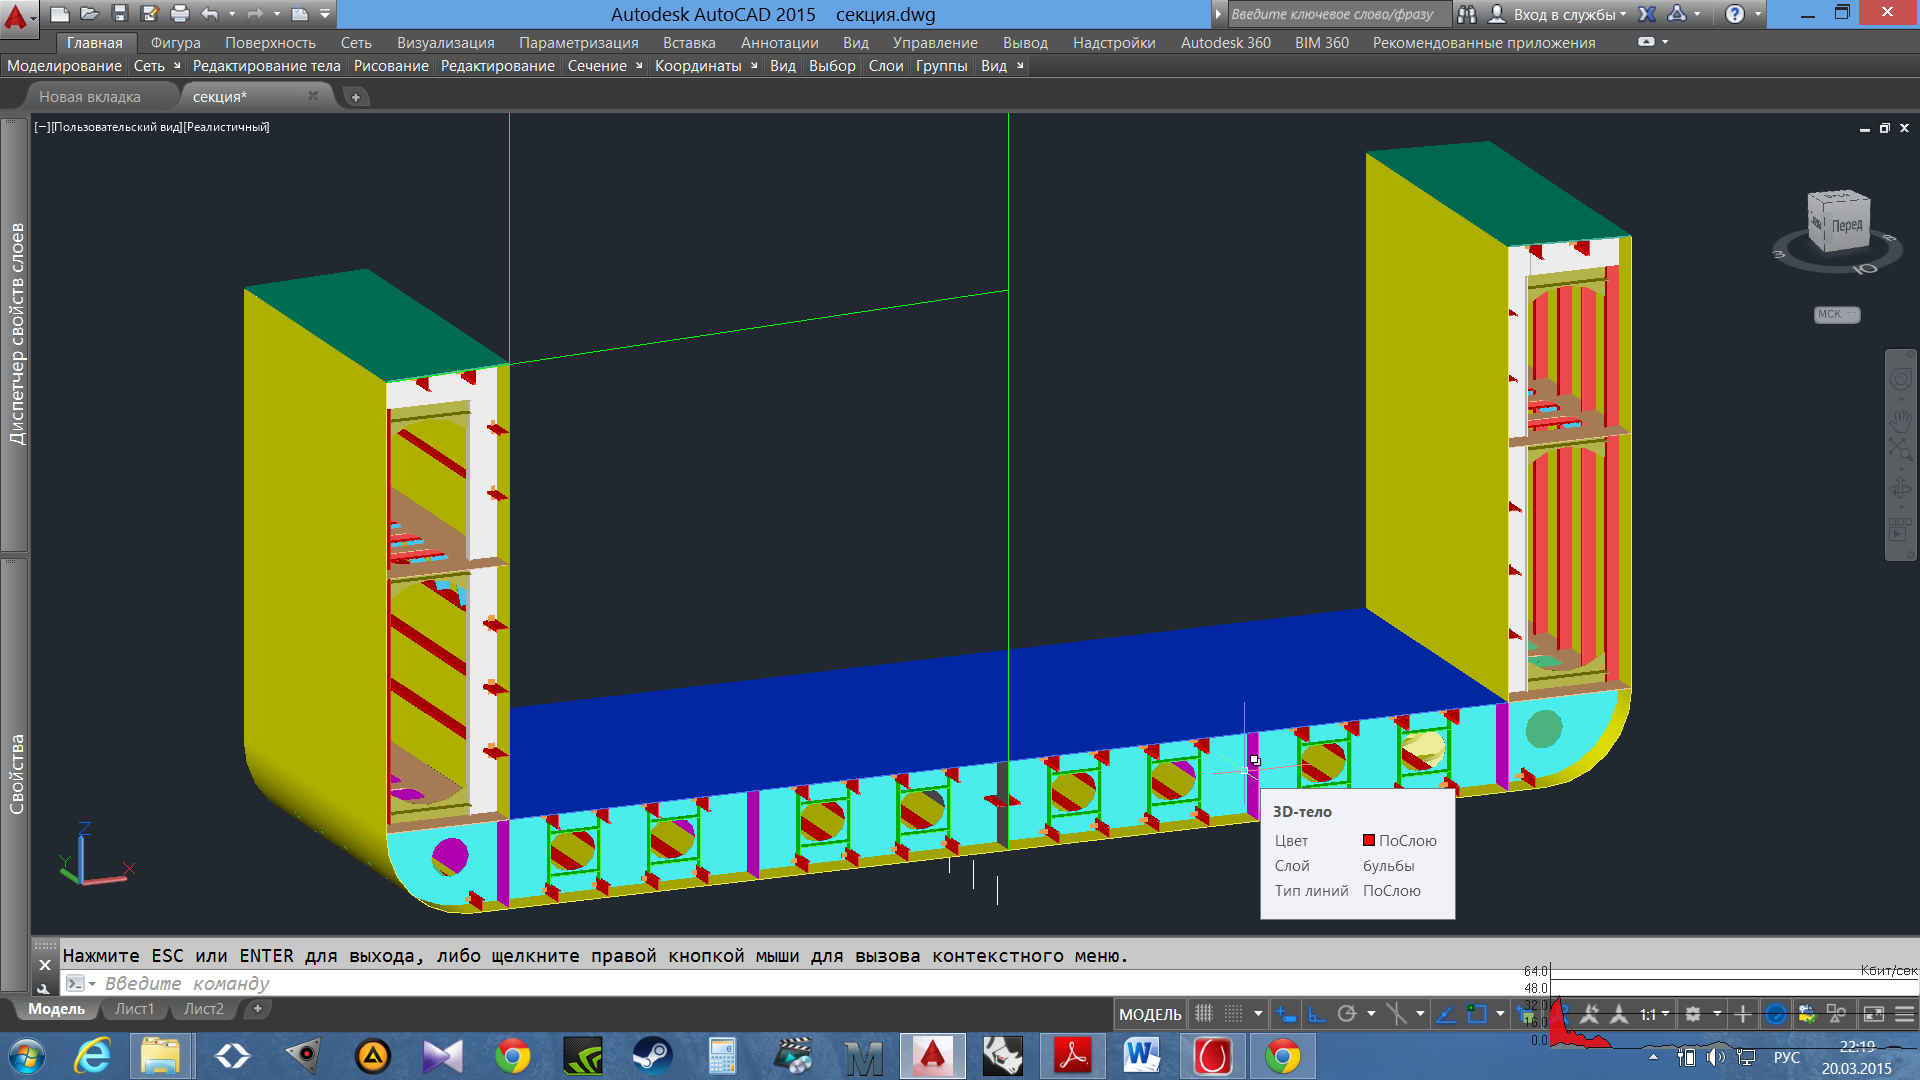The image size is (1920, 1080).
Task: Open the Autodesk Exchange Apps X icon
Action: click(x=1648, y=14)
